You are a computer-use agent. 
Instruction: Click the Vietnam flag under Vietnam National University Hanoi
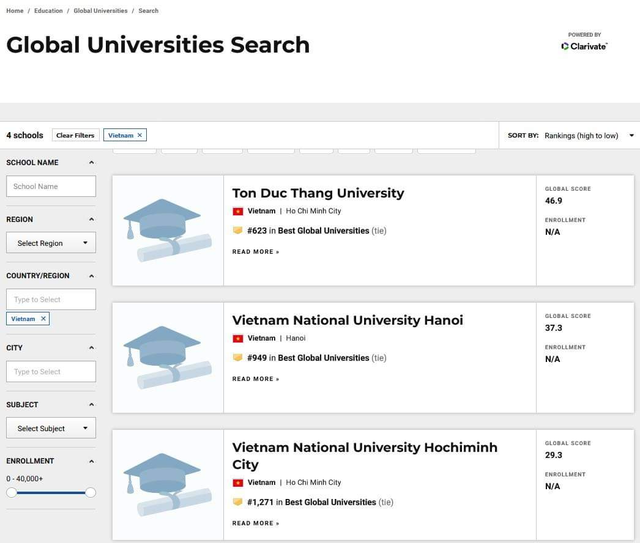point(238,339)
